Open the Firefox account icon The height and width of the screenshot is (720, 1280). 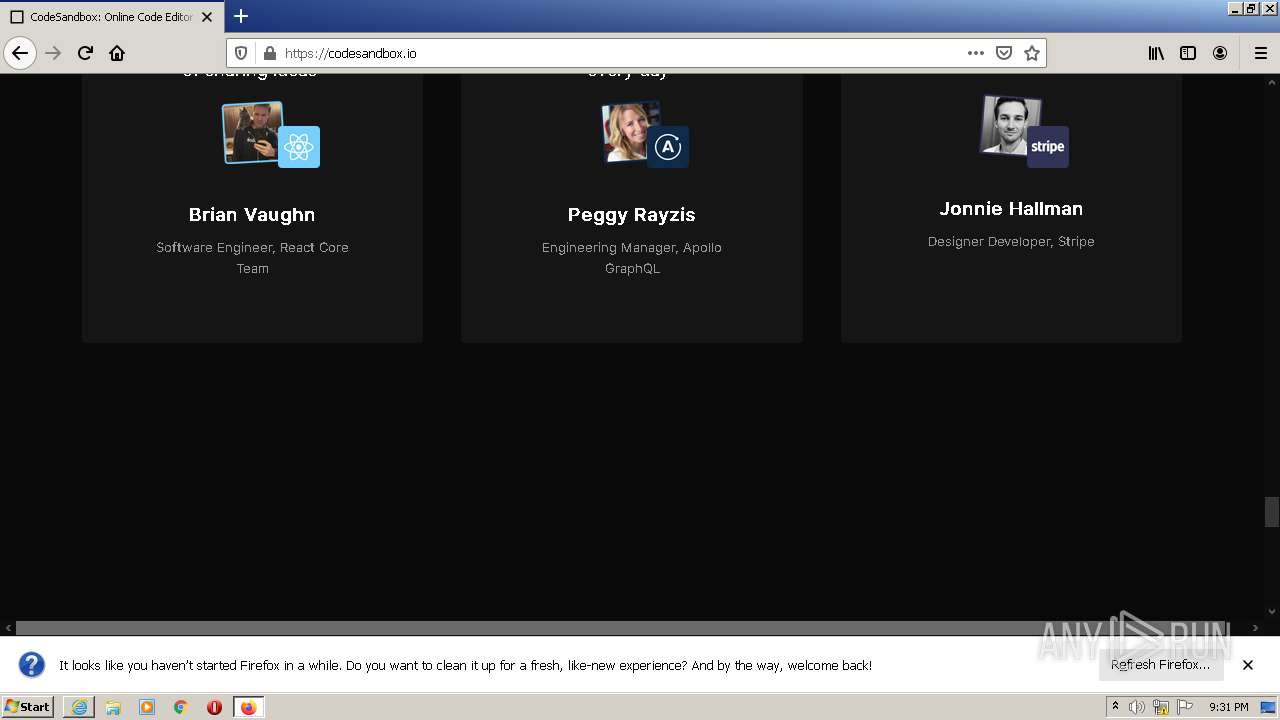(x=1220, y=53)
